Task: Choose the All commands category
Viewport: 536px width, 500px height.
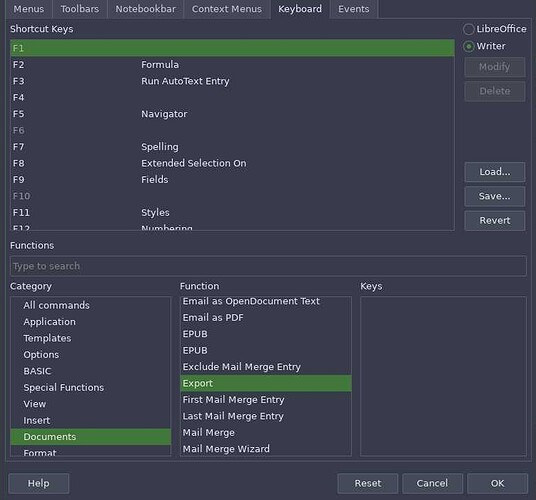Action: tap(91, 305)
